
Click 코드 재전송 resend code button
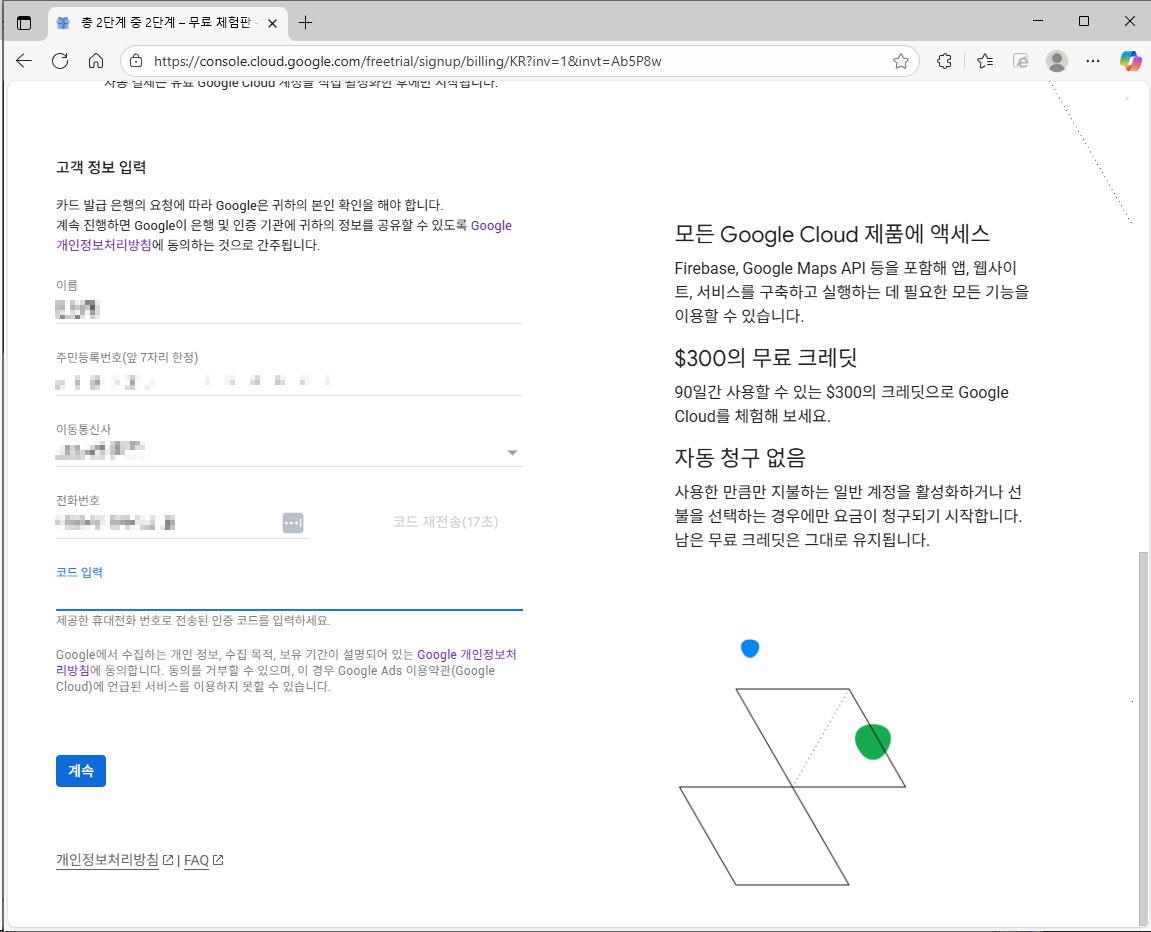click(x=446, y=522)
